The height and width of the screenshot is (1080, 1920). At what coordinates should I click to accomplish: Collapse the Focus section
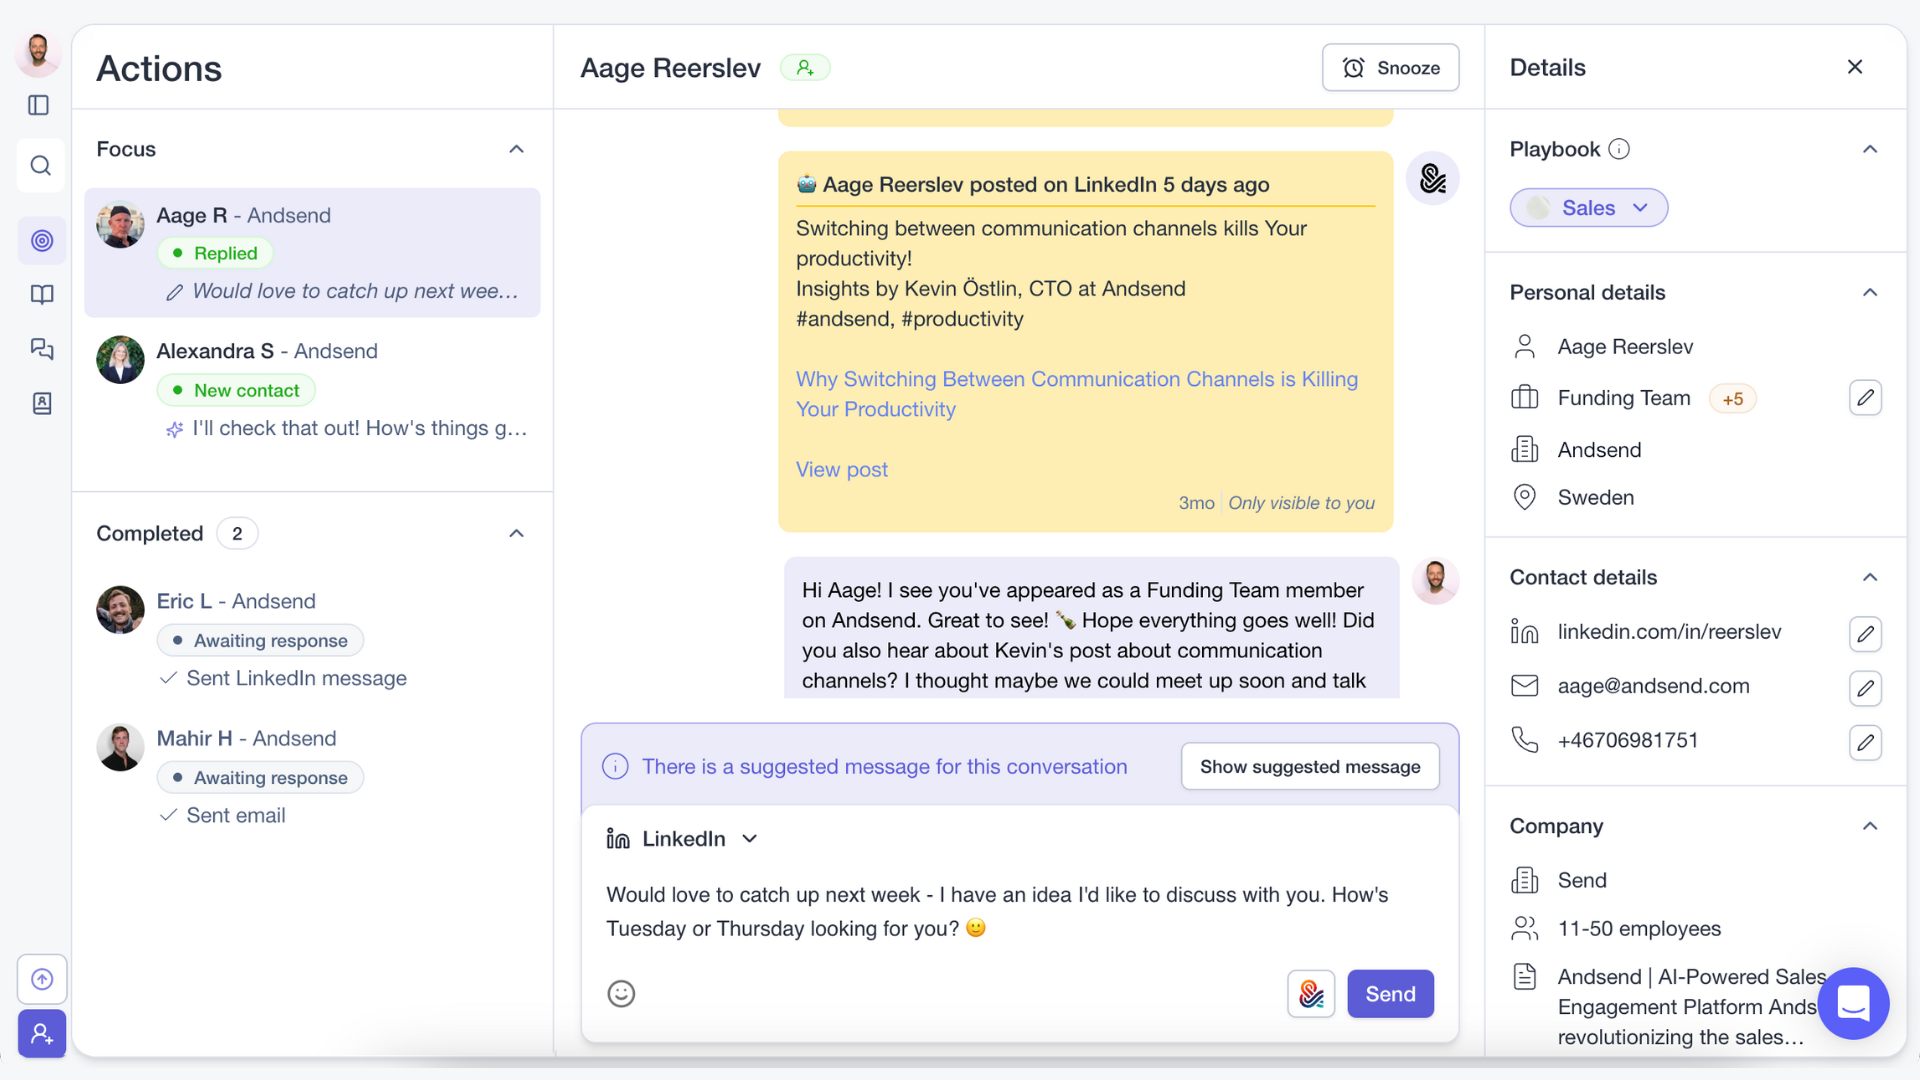(516, 149)
